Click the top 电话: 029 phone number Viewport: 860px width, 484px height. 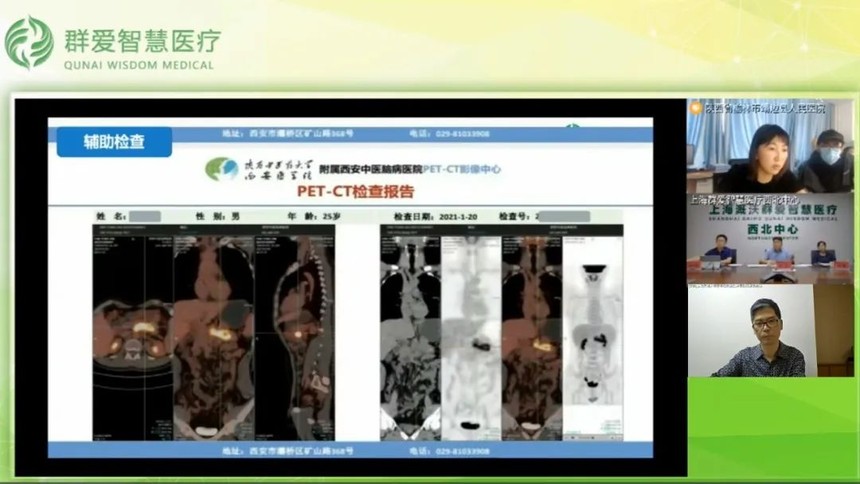[449, 133]
